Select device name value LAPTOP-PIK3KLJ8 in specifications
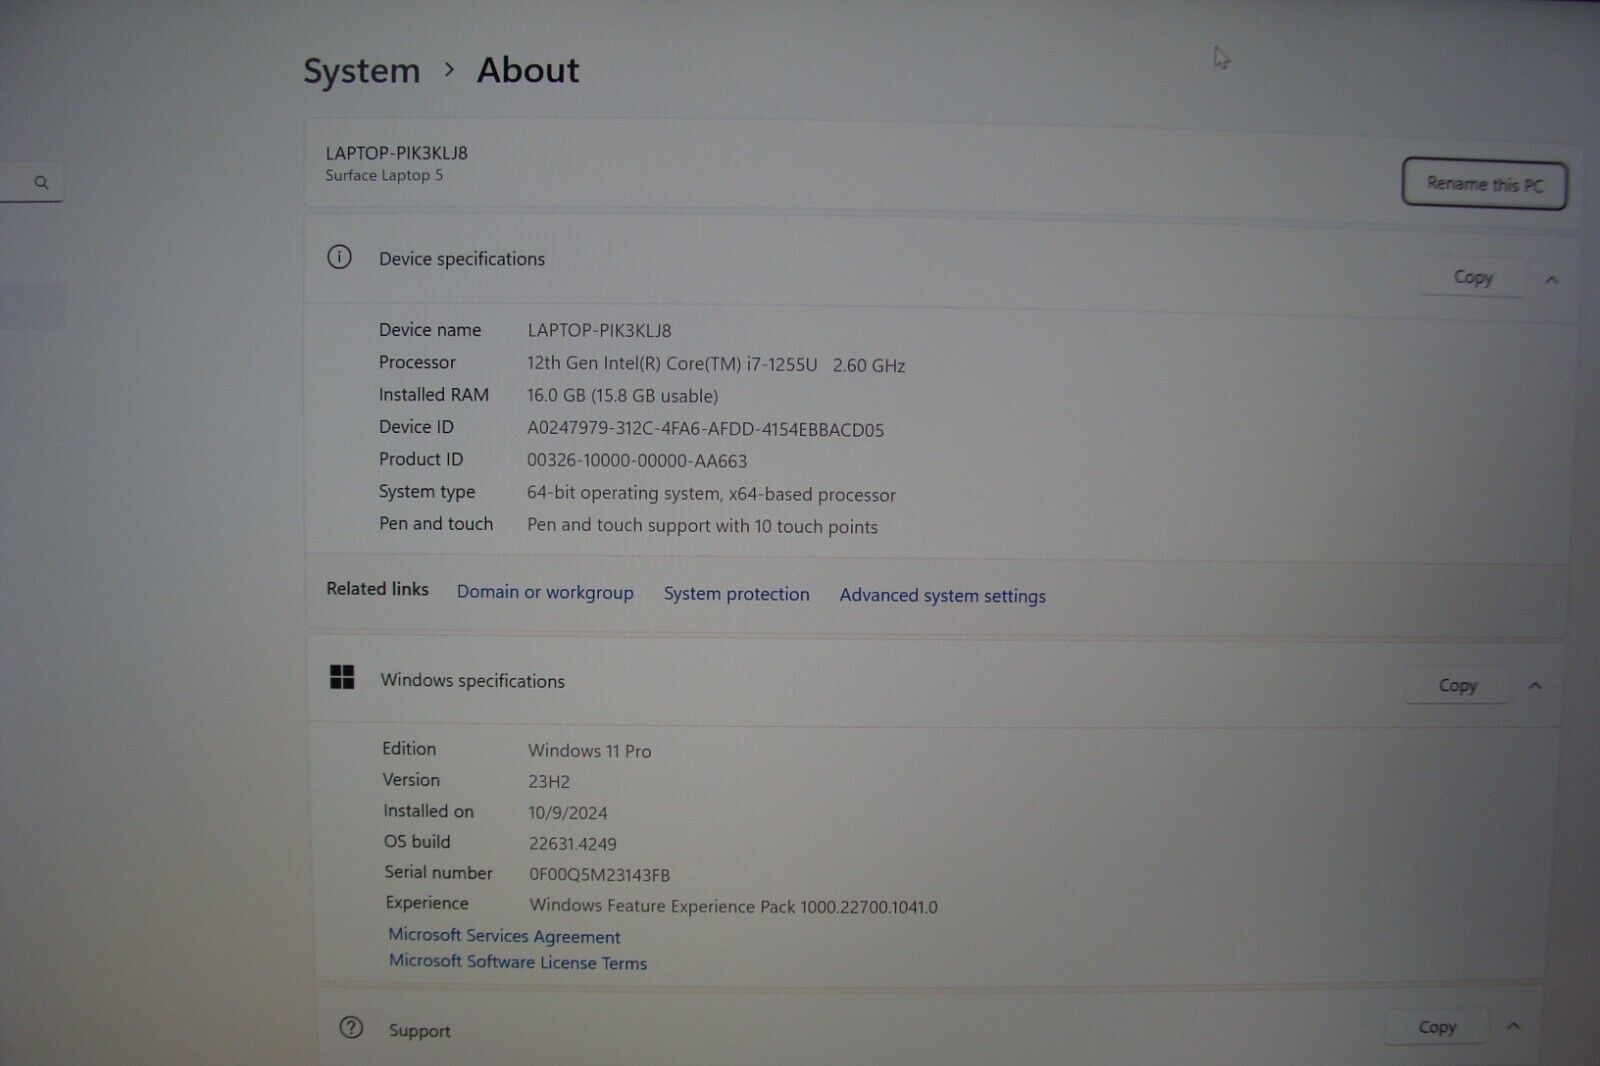The width and height of the screenshot is (1600, 1066). (x=599, y=330)
